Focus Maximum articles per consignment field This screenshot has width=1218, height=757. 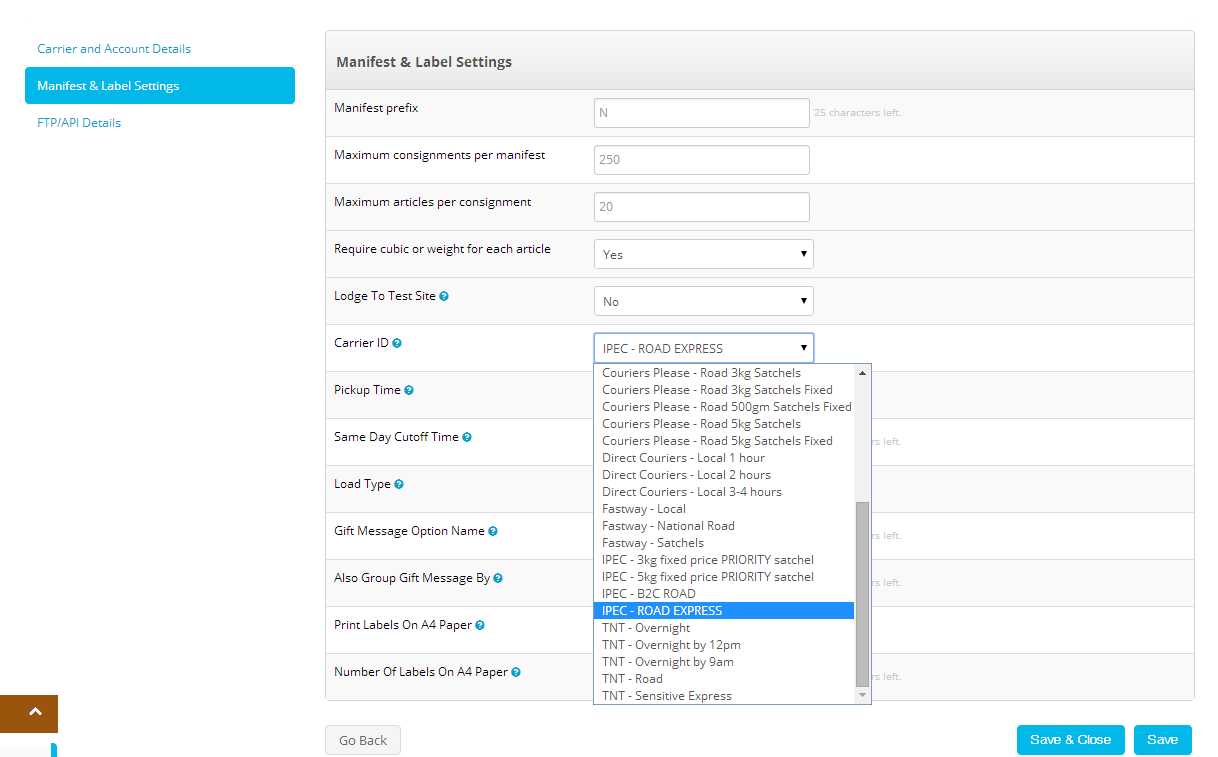[x=702, y=207]
